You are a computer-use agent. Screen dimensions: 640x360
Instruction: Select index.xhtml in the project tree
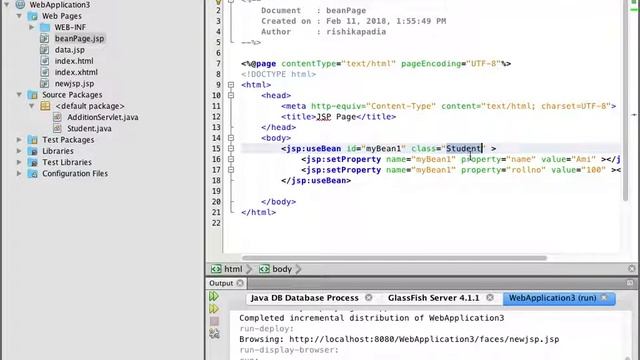76,72
